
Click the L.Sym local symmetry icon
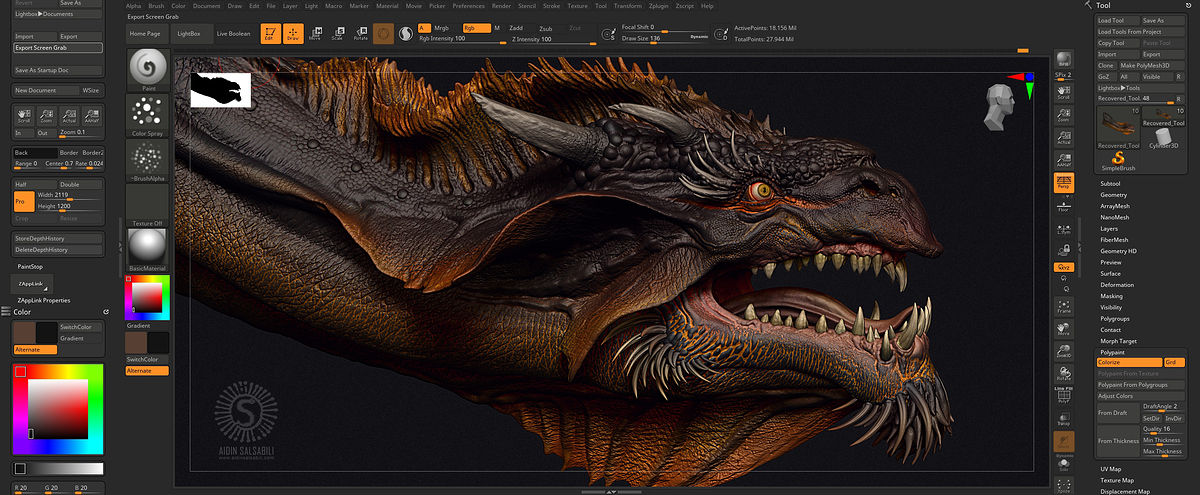(1063, 228)
